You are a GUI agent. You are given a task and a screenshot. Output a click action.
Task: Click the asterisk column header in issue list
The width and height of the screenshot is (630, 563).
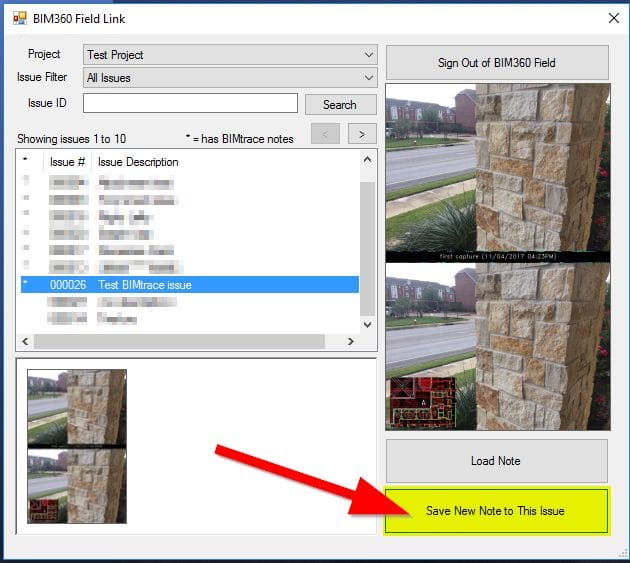26,160
